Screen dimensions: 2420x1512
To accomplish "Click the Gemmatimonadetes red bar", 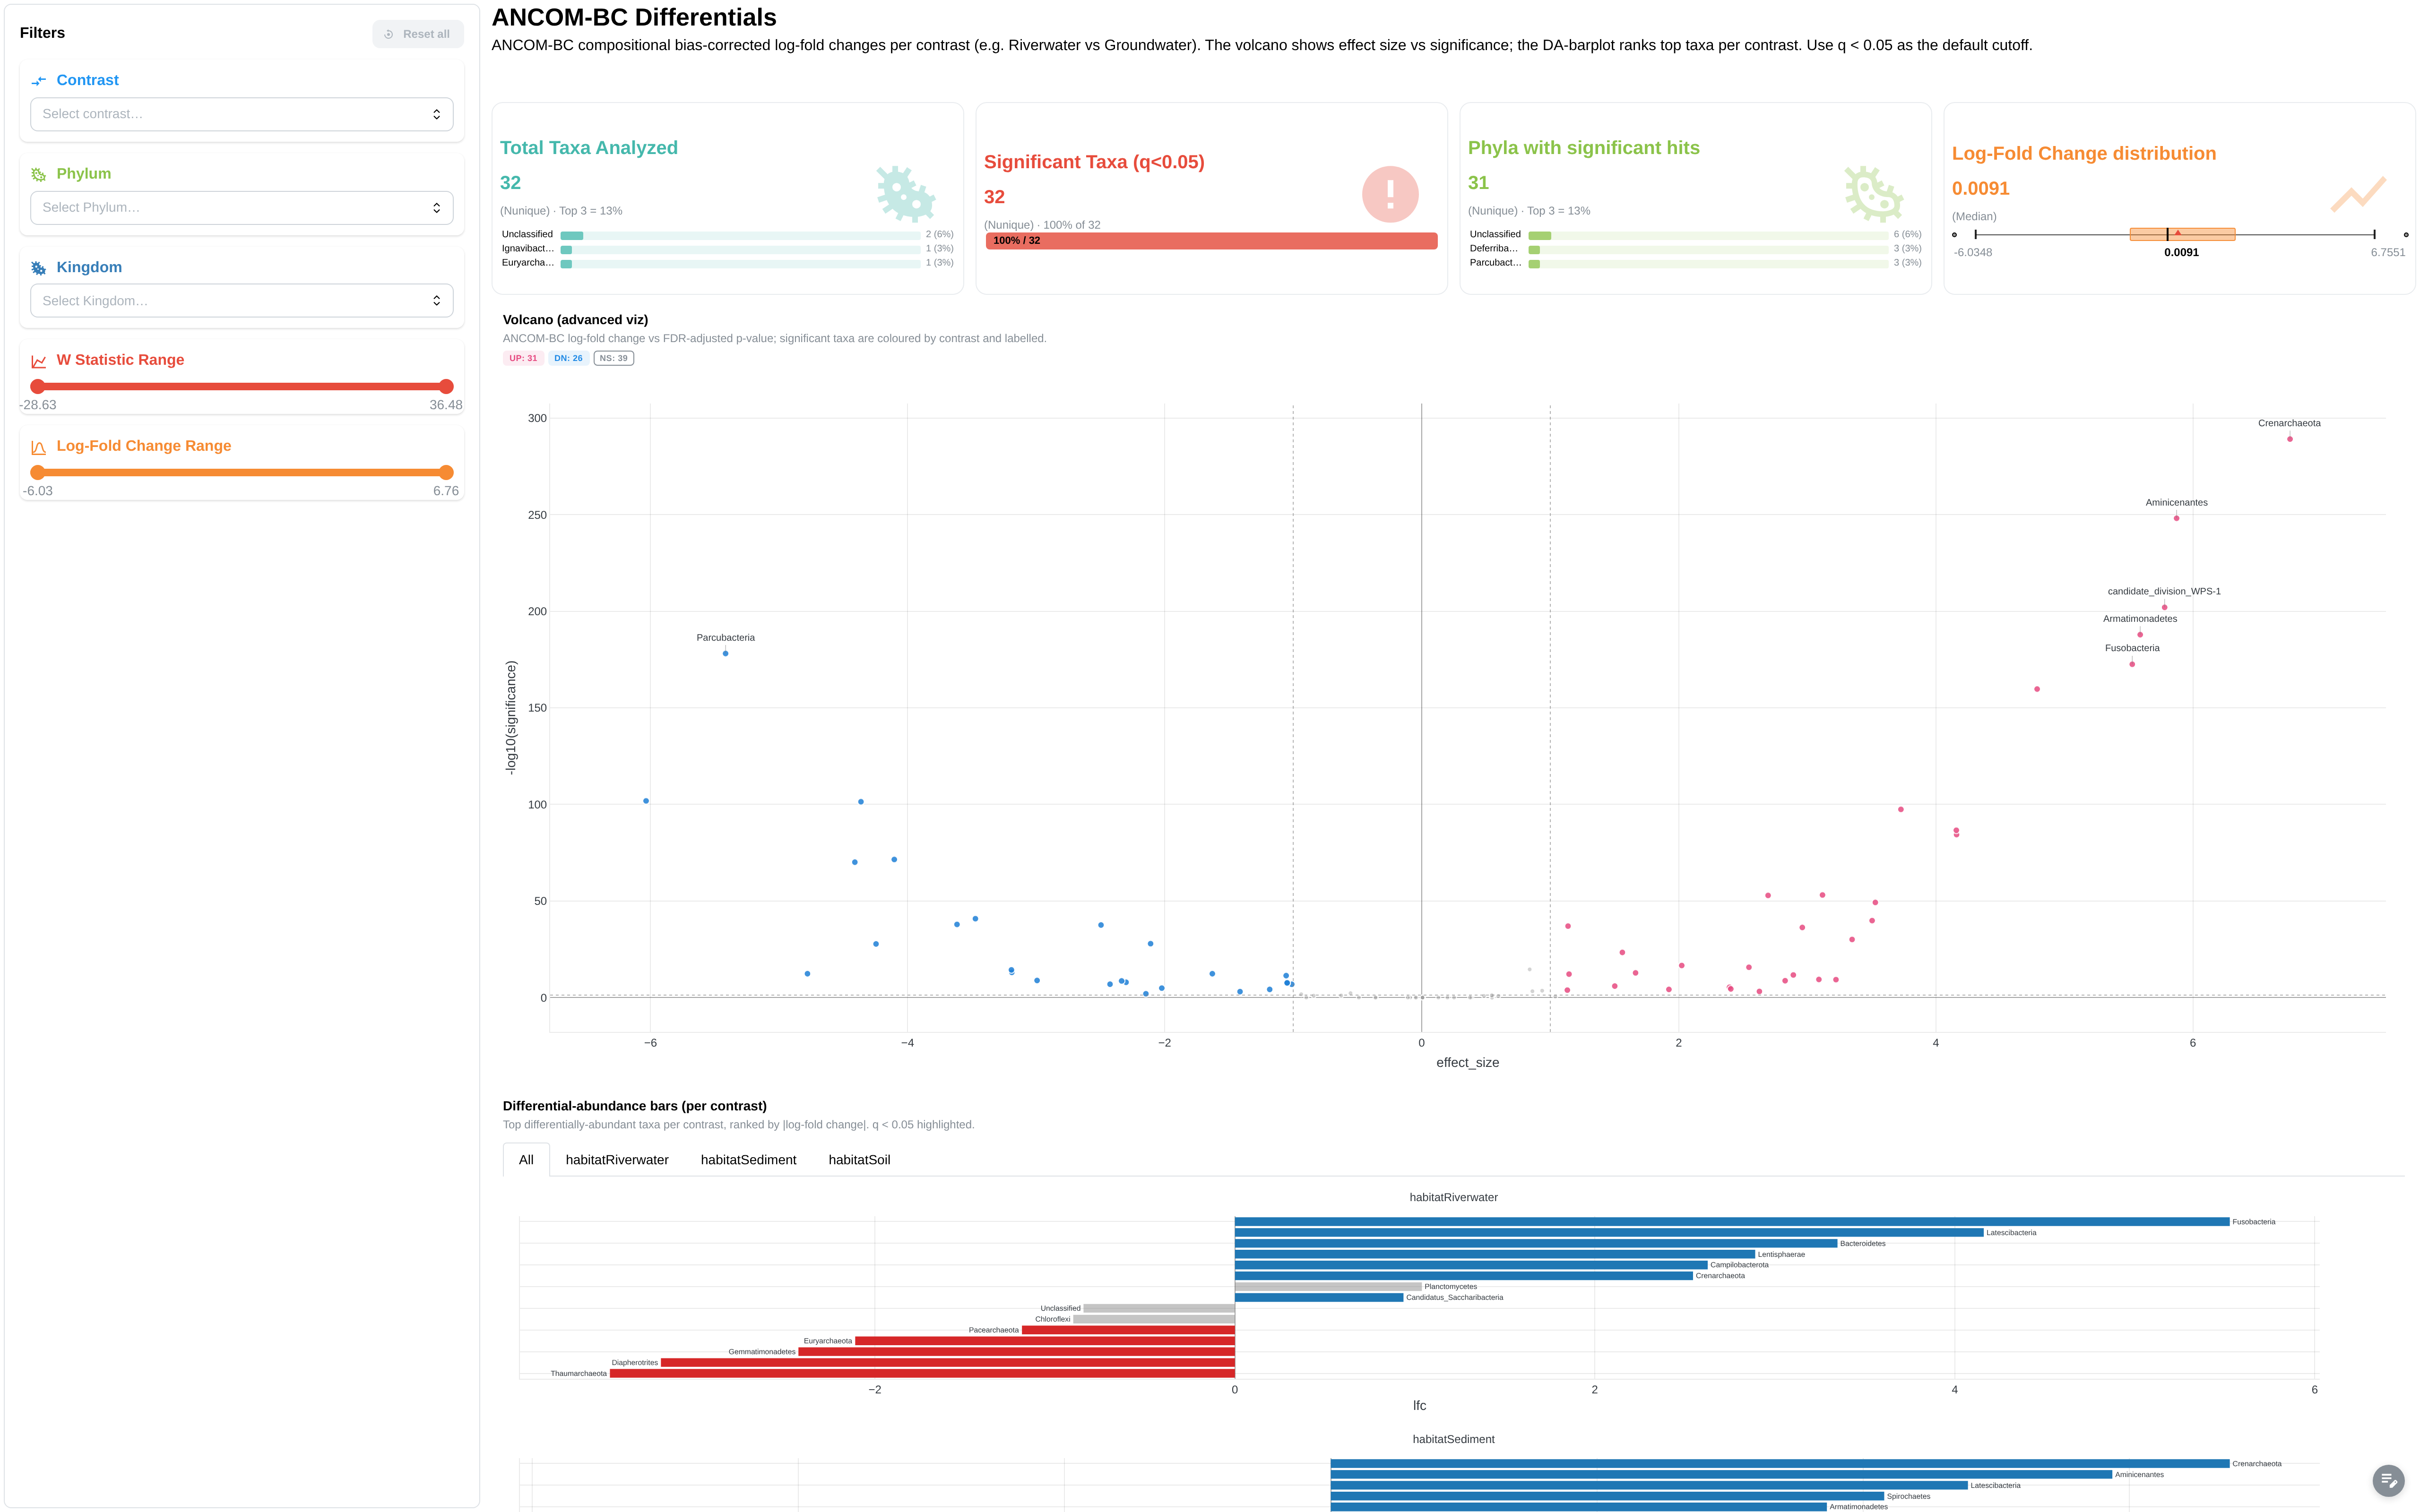I will (x=1016, y=1352).
